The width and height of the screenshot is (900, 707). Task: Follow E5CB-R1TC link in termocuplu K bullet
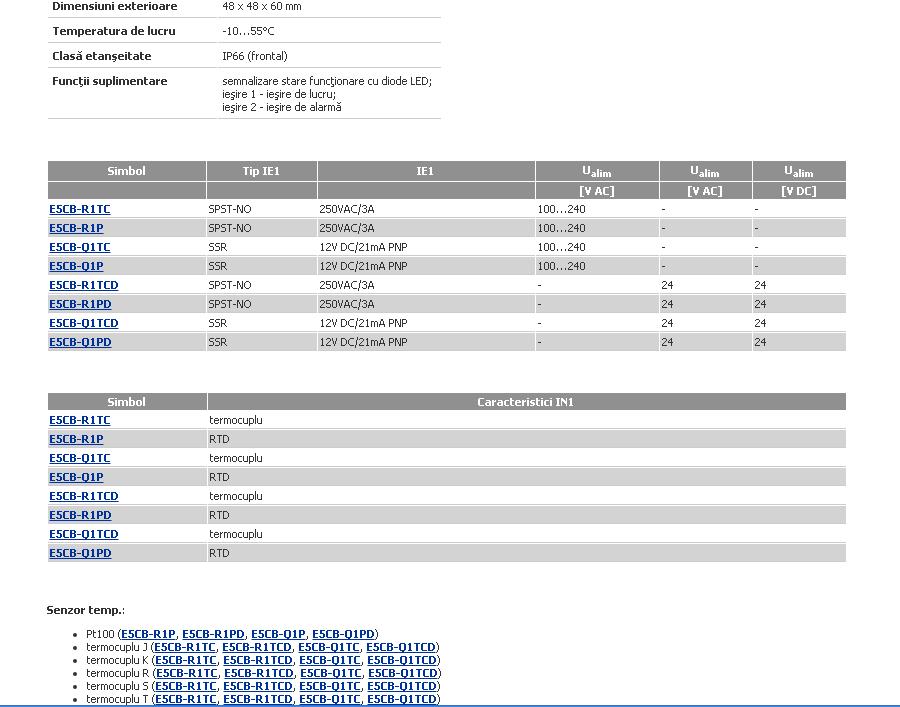point(186,661)
